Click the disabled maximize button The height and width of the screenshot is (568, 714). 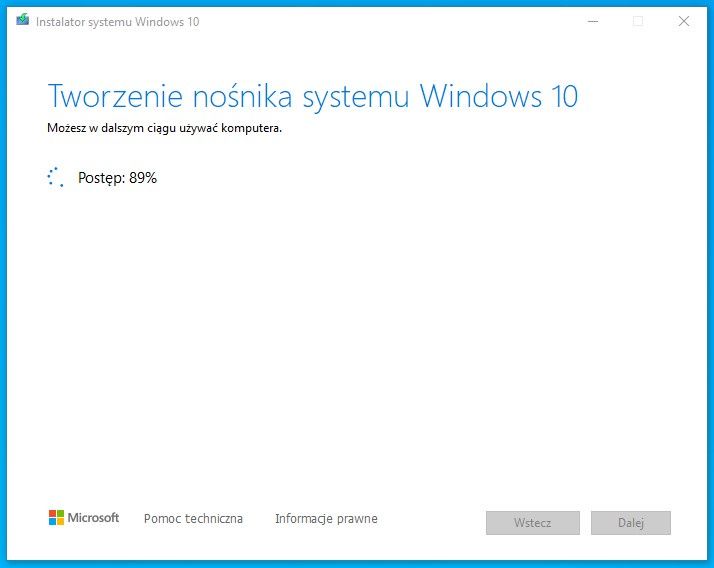[638, 21]
